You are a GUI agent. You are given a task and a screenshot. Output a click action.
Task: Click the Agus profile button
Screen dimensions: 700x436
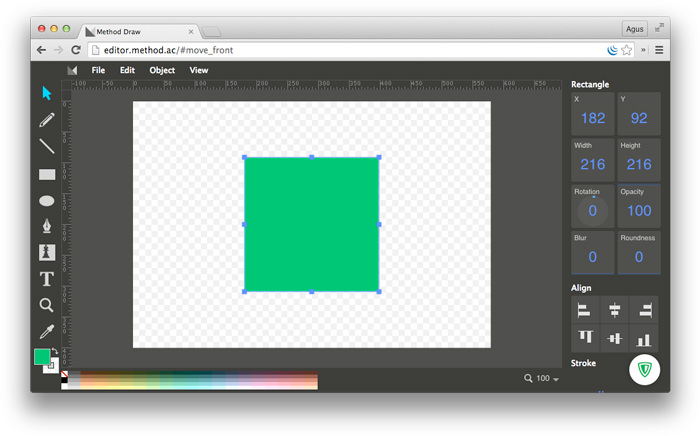click(x=634, y=29)
